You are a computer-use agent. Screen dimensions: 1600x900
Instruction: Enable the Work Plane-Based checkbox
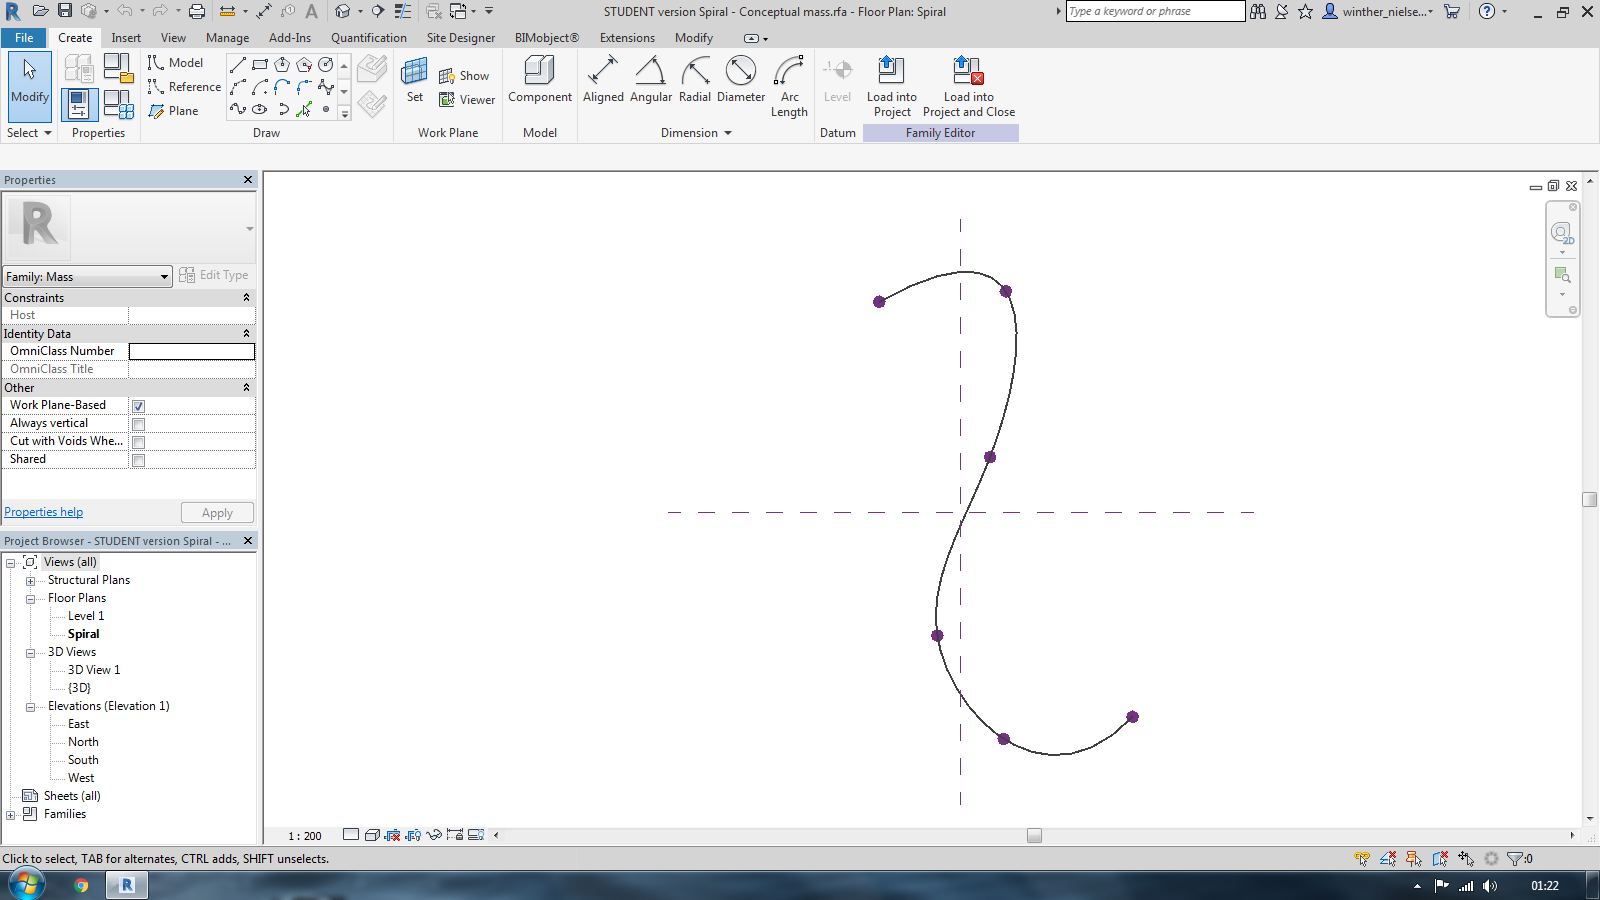click(x=138, y=405)
